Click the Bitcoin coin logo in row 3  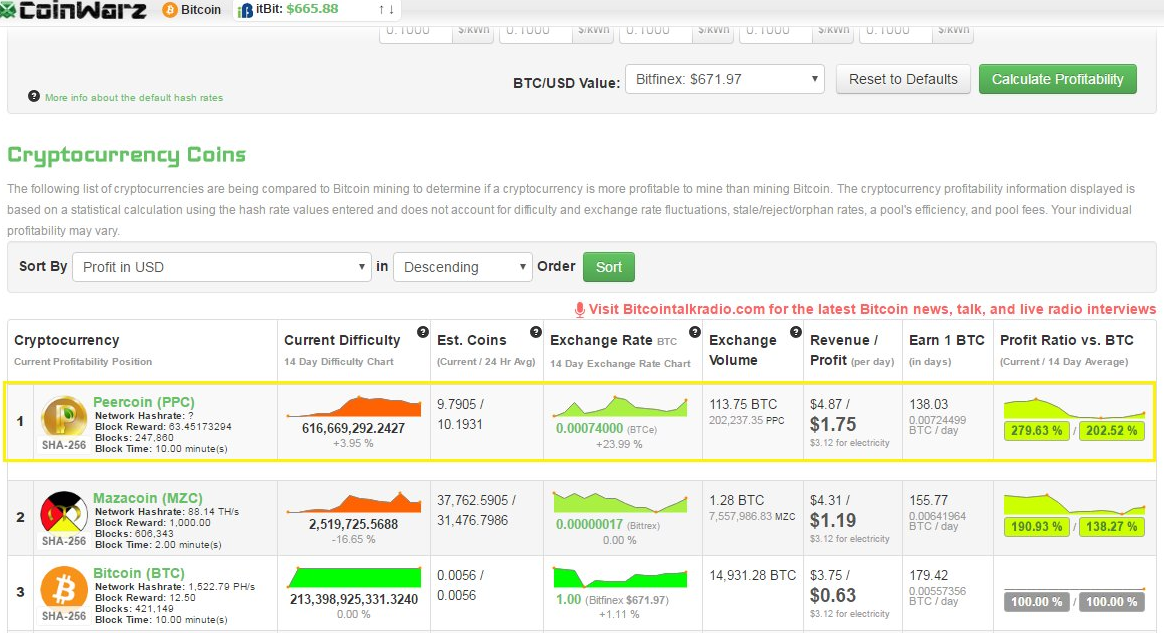coord(64,588)
